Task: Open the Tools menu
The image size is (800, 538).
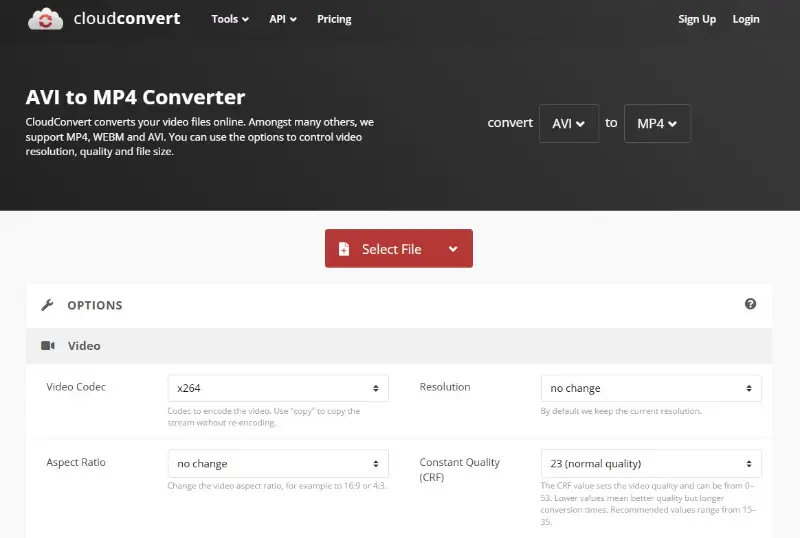Action: [230, 19]
